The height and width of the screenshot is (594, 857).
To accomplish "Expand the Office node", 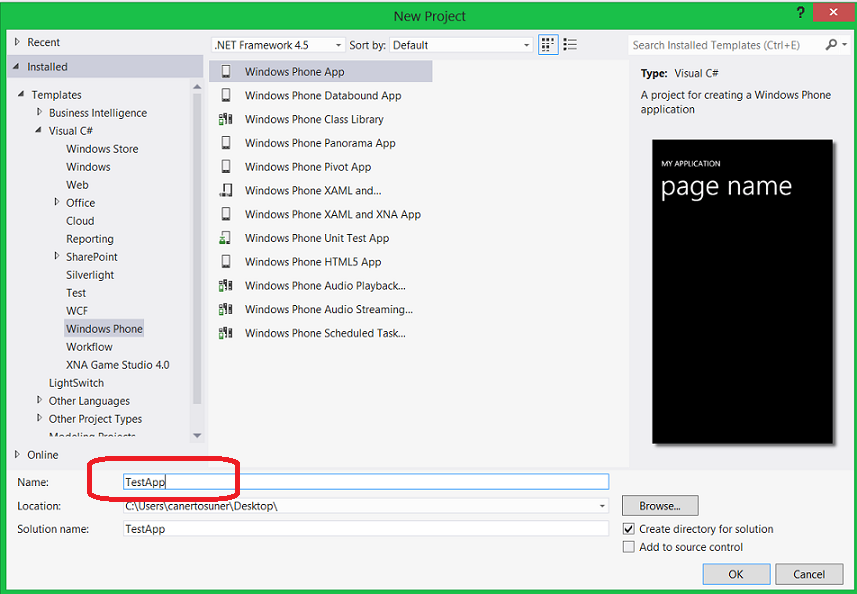I will pos(56,202).
